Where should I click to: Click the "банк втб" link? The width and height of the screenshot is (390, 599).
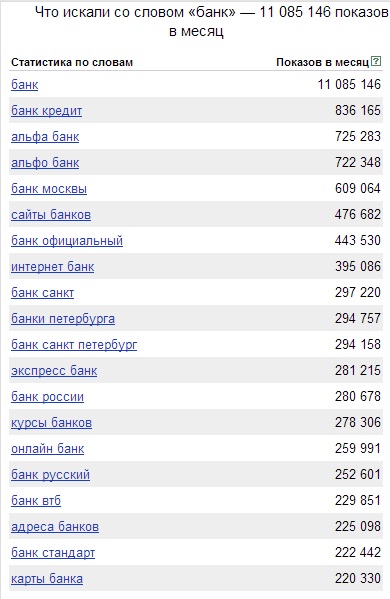[x=36, y=500]
